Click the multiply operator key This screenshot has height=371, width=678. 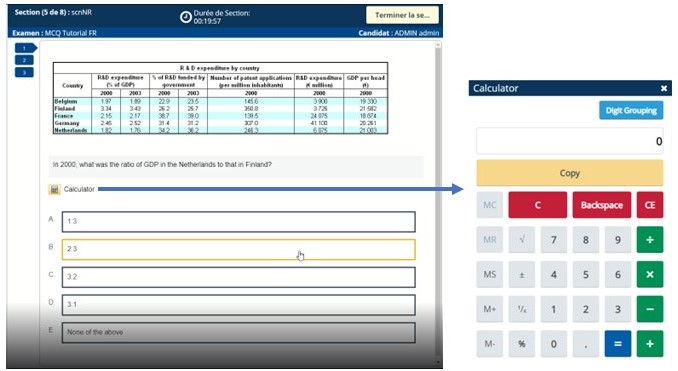[x=649, y=275]
